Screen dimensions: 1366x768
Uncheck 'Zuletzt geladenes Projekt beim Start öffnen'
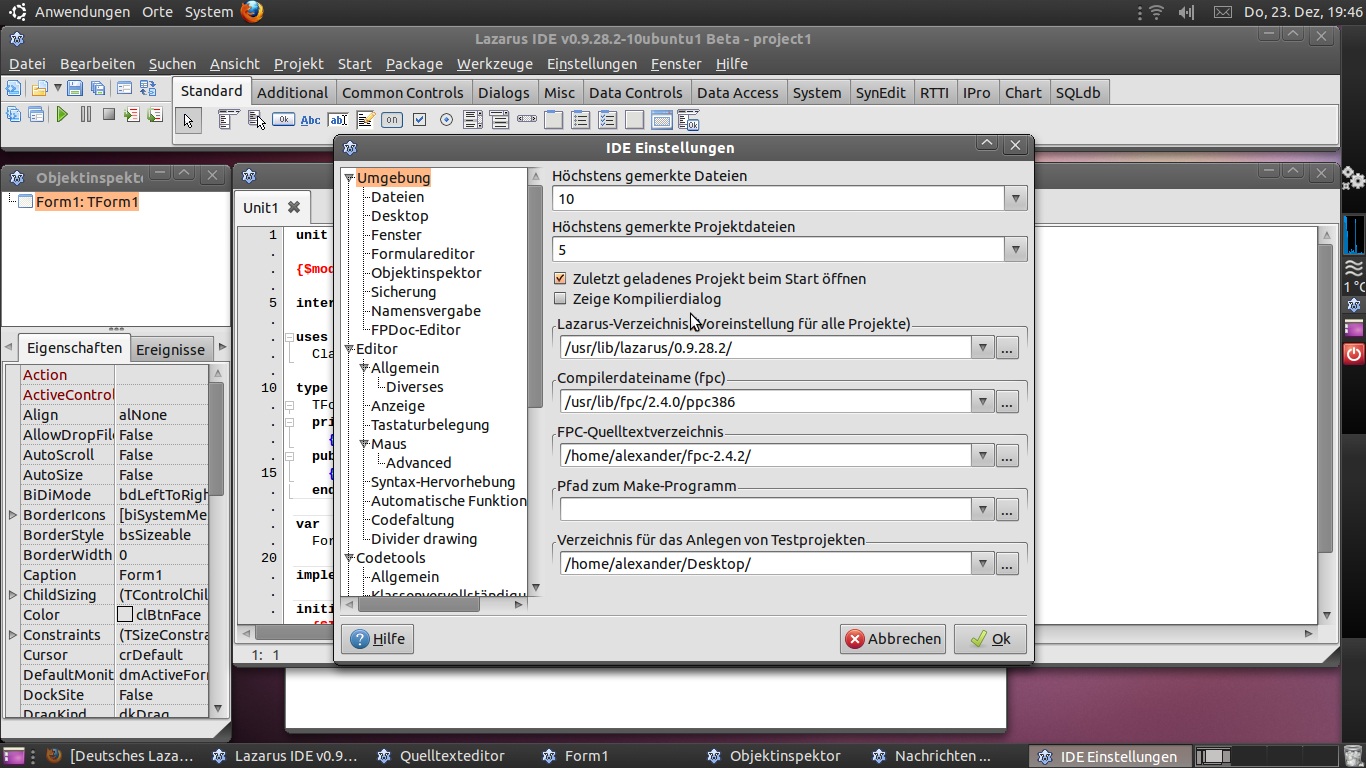click(560, 279)
